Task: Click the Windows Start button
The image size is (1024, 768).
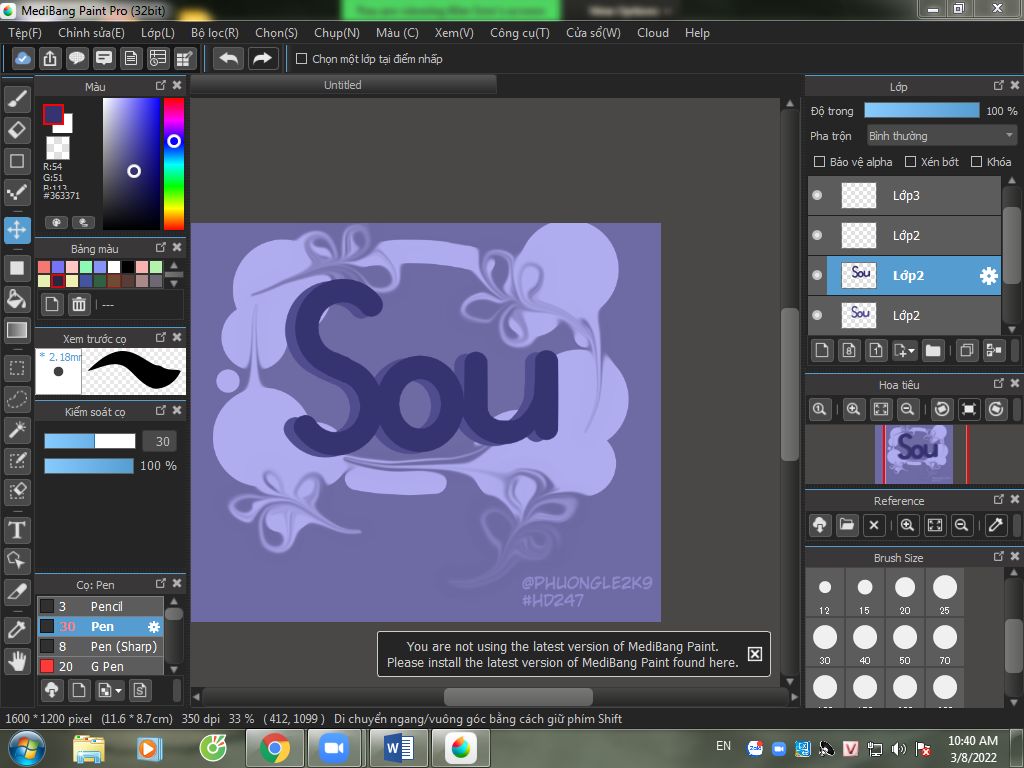Action: [26, 748]
